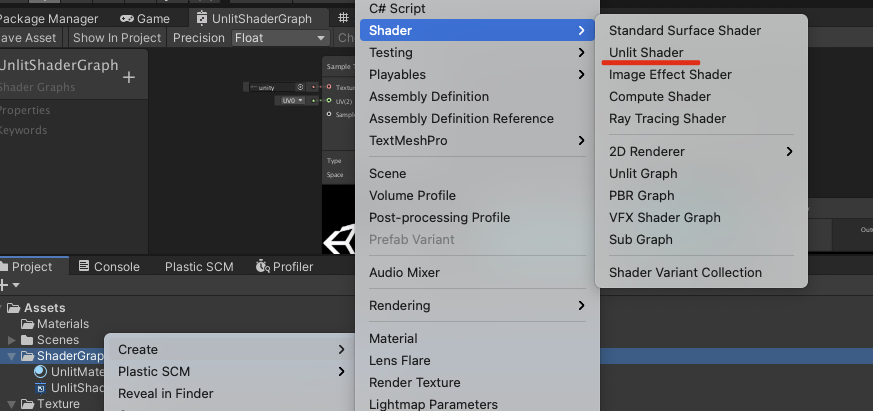Open the 2D Renderer submenu
Image resolution: width=873 pixels, height=411 pixels.
(x=701, y=151)
